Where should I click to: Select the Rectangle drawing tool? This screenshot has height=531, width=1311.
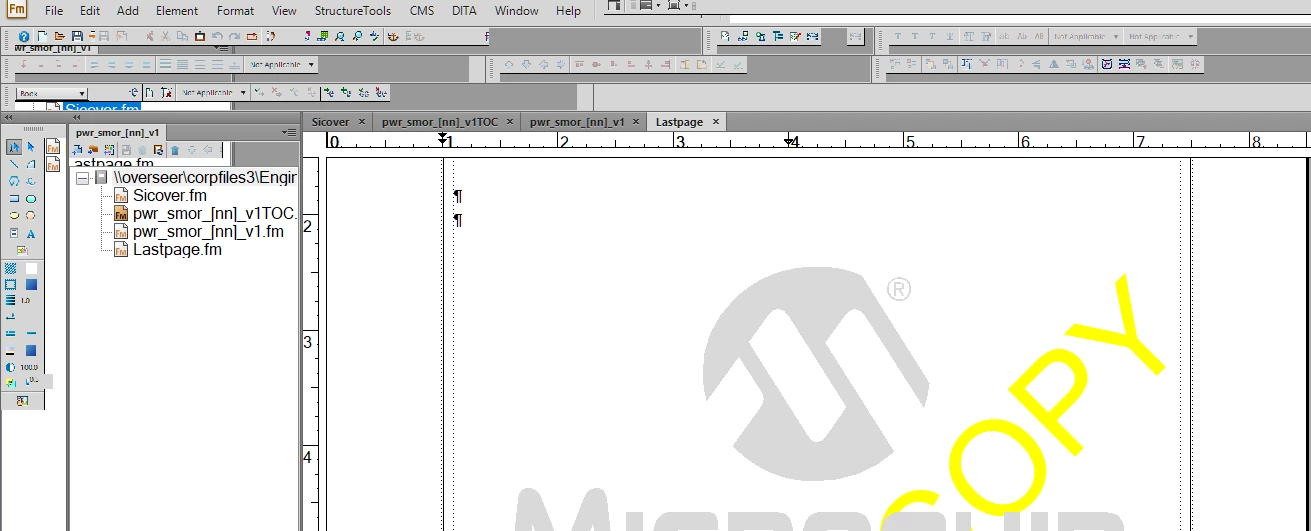pos(14,198)
